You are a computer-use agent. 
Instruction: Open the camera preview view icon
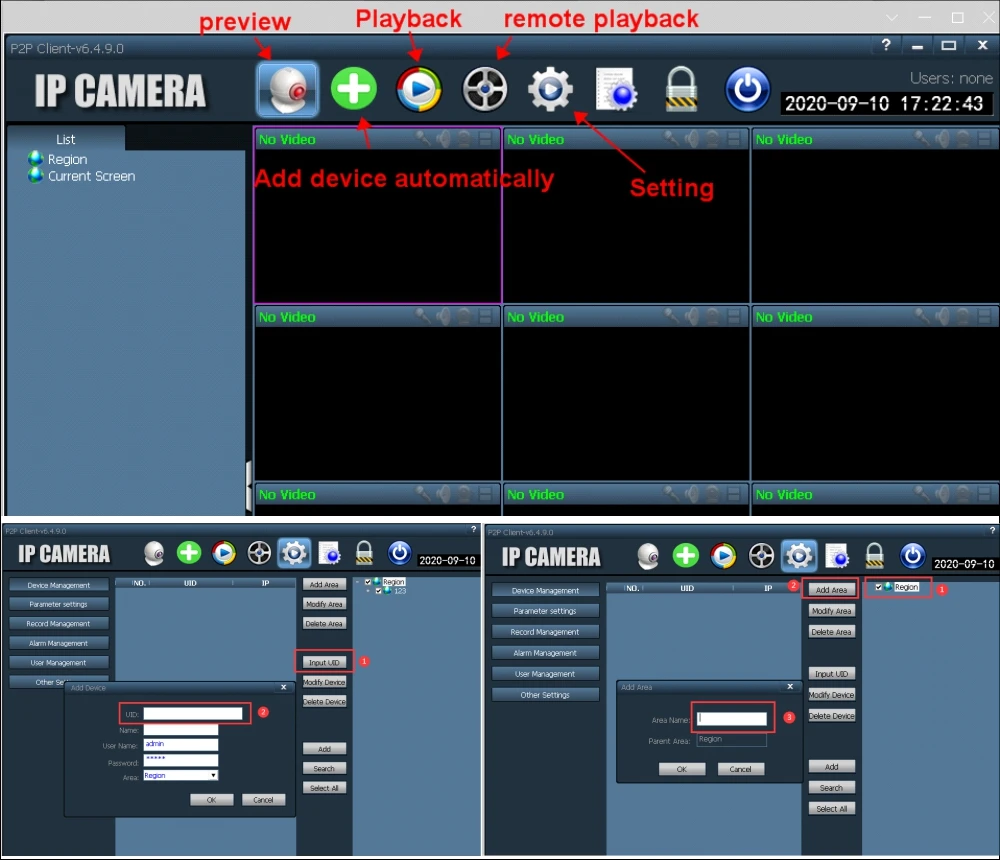point(287,90)
